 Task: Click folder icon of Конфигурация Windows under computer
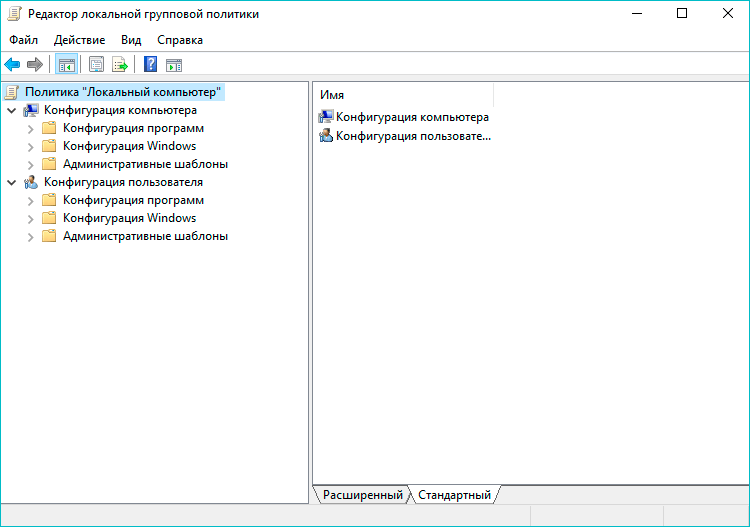click(49, 146)
